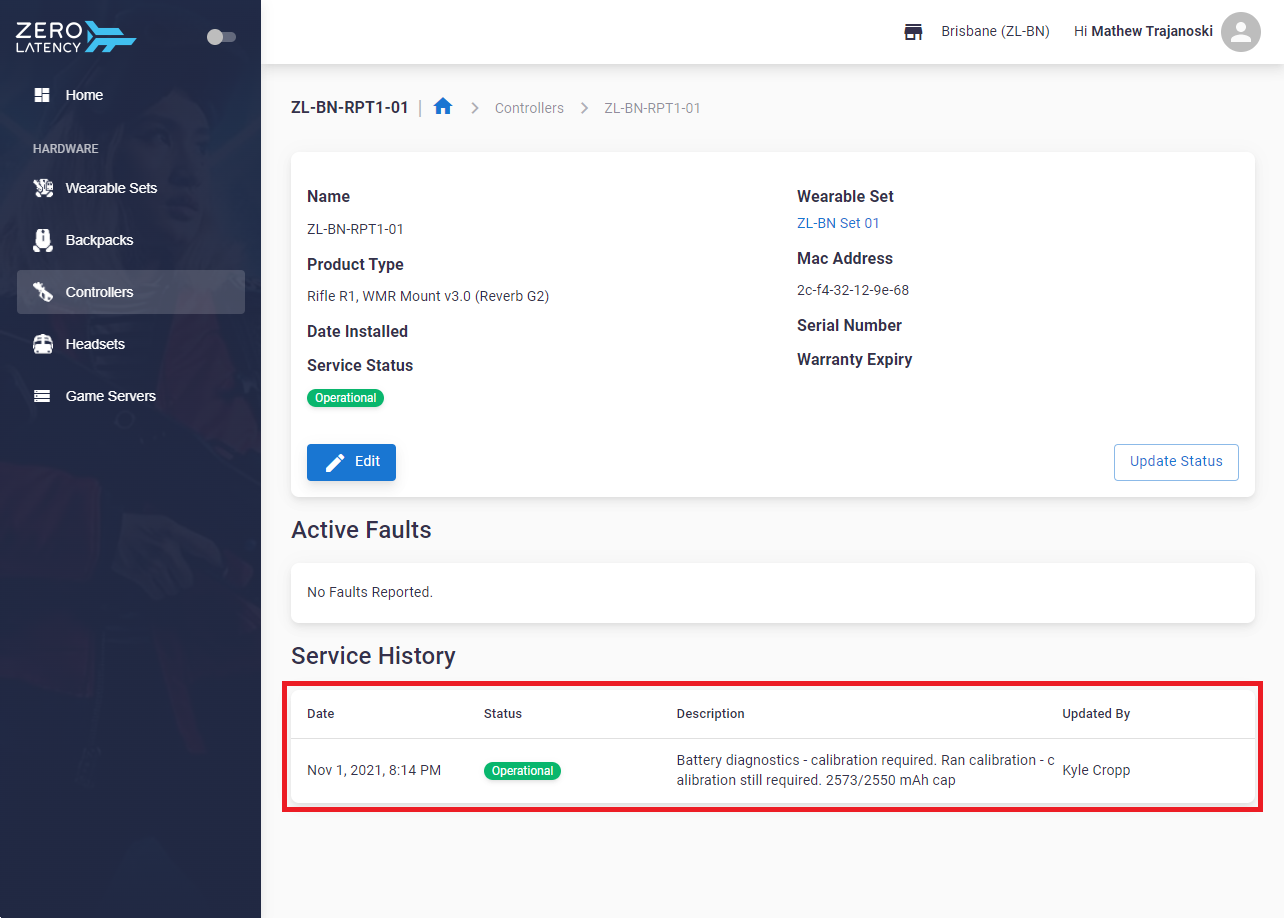Go to Backpacks section
Screen dimensions: 1284x918
click(131, 240)
